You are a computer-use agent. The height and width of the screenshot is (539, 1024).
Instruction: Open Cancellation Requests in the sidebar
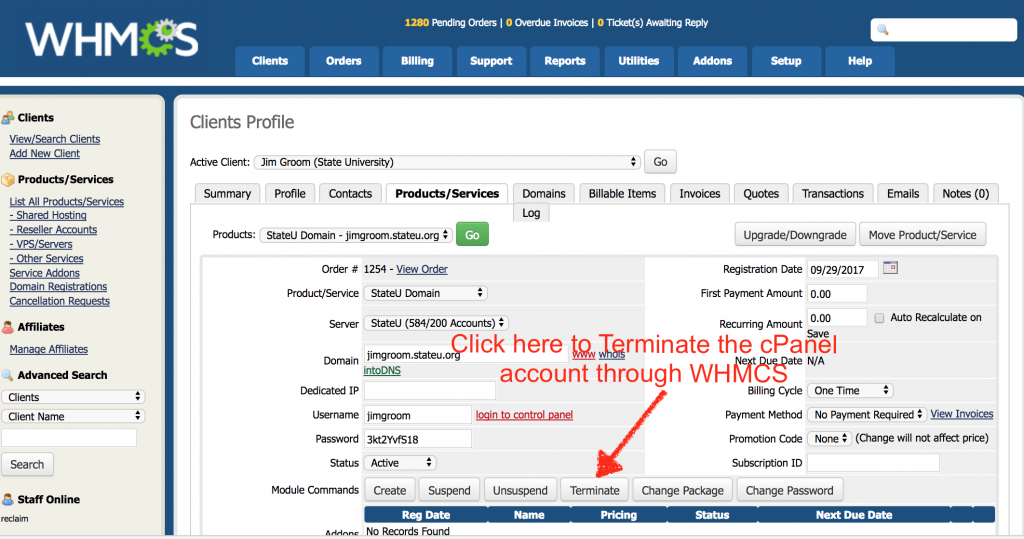[x=59, y=301]
